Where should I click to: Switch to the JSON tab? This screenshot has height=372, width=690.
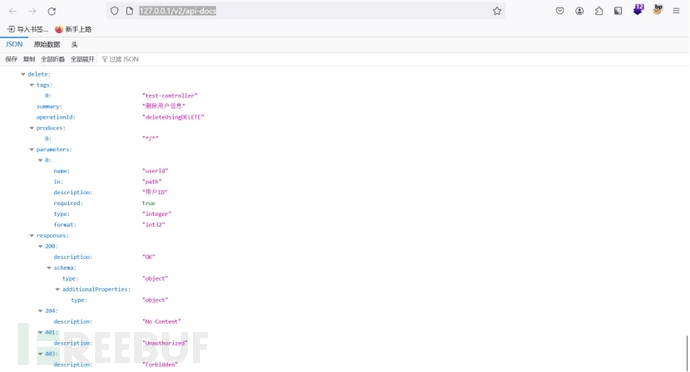coord(14,44)
